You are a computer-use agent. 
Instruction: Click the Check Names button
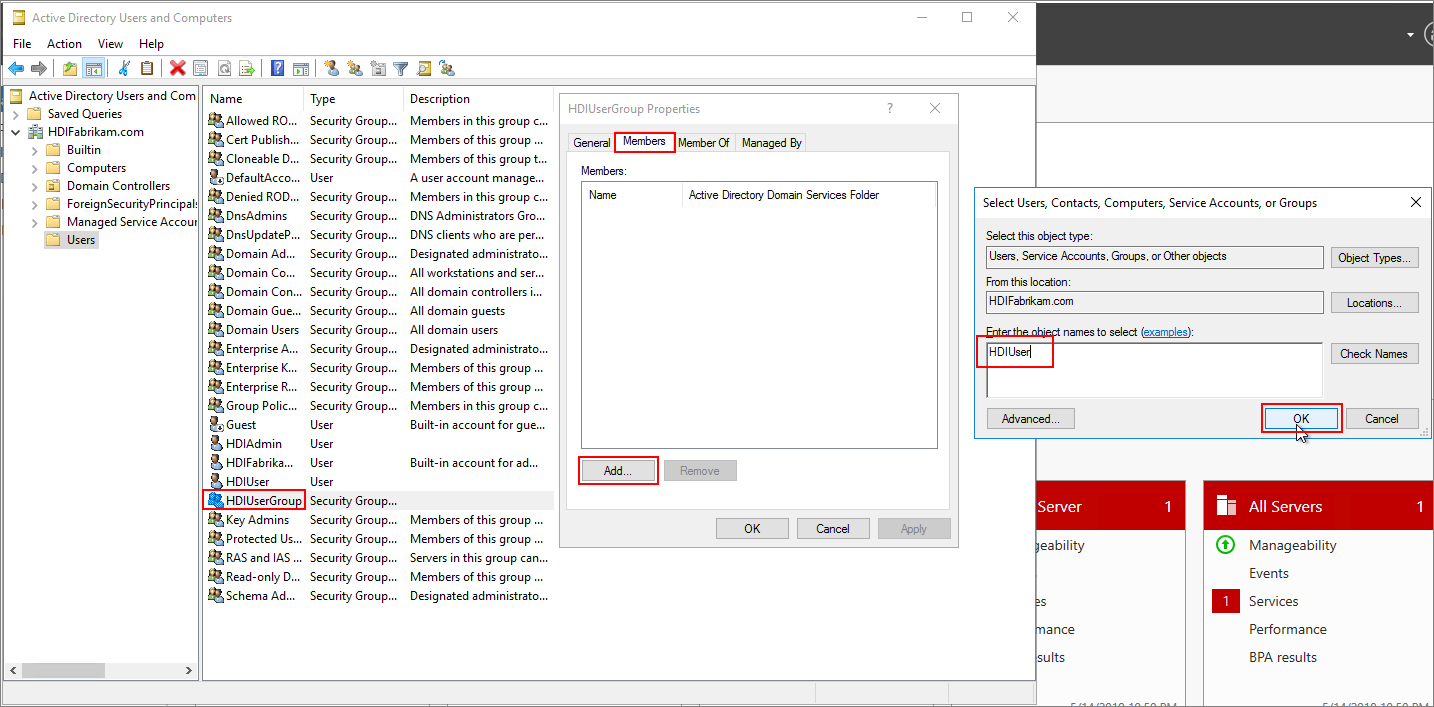click(x=1374, y=353)
